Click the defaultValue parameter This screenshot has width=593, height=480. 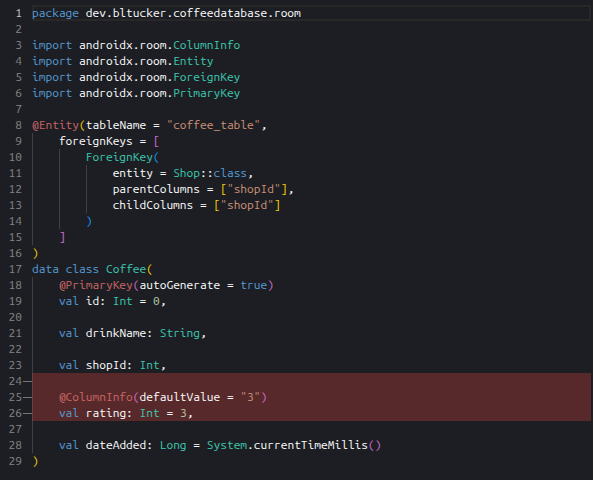tap(180, 397)
